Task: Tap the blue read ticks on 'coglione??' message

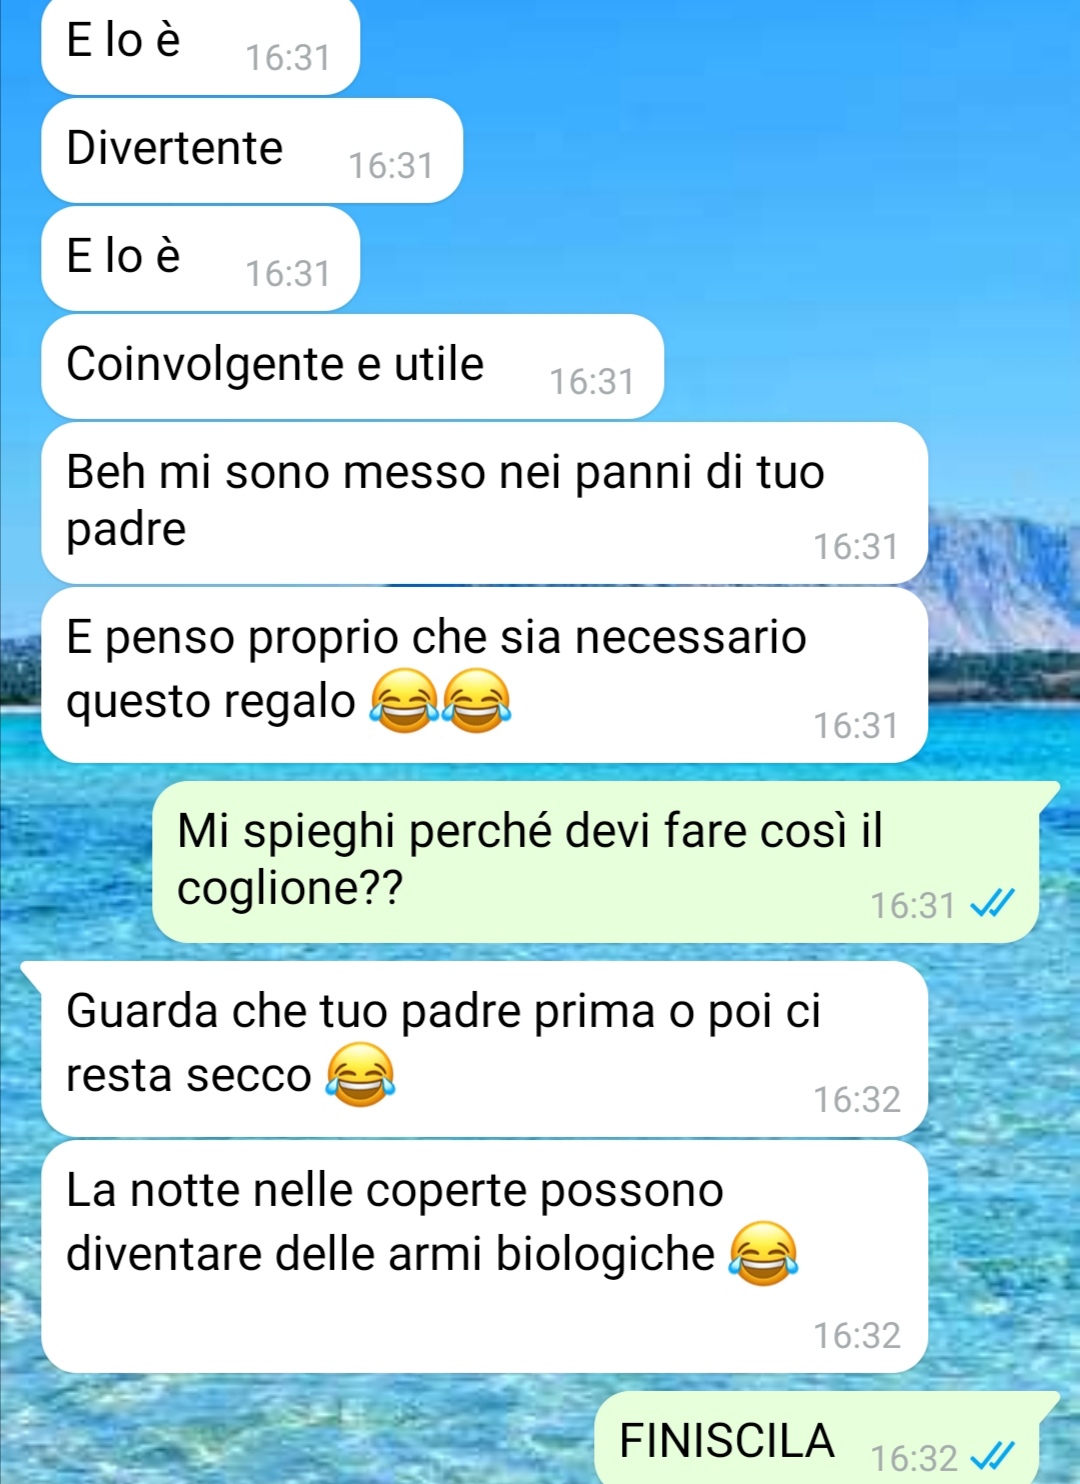Action: (x=993, y=904)
